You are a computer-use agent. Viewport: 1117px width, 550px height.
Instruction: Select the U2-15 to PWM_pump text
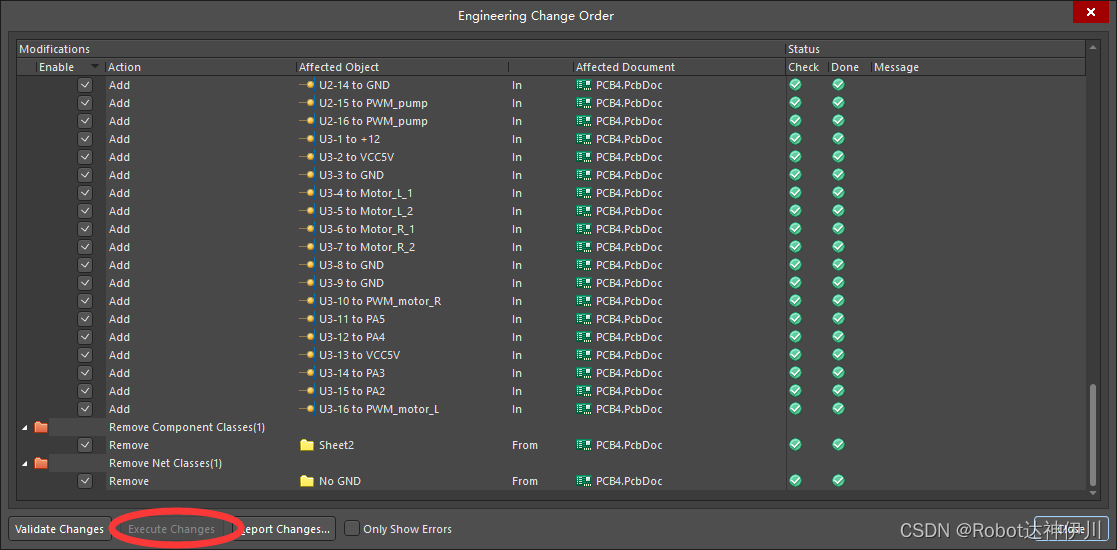click(373, 103)
